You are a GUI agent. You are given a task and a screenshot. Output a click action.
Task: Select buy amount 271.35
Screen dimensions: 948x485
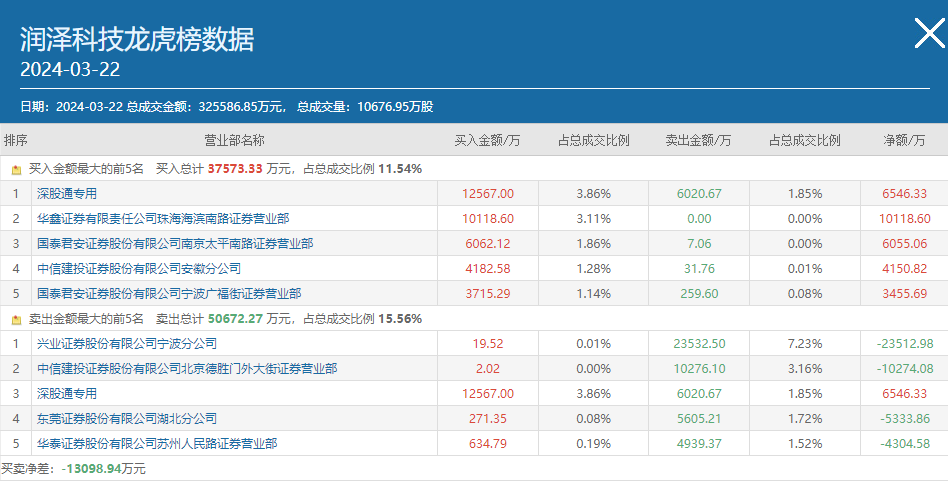[x=488, y=418]
